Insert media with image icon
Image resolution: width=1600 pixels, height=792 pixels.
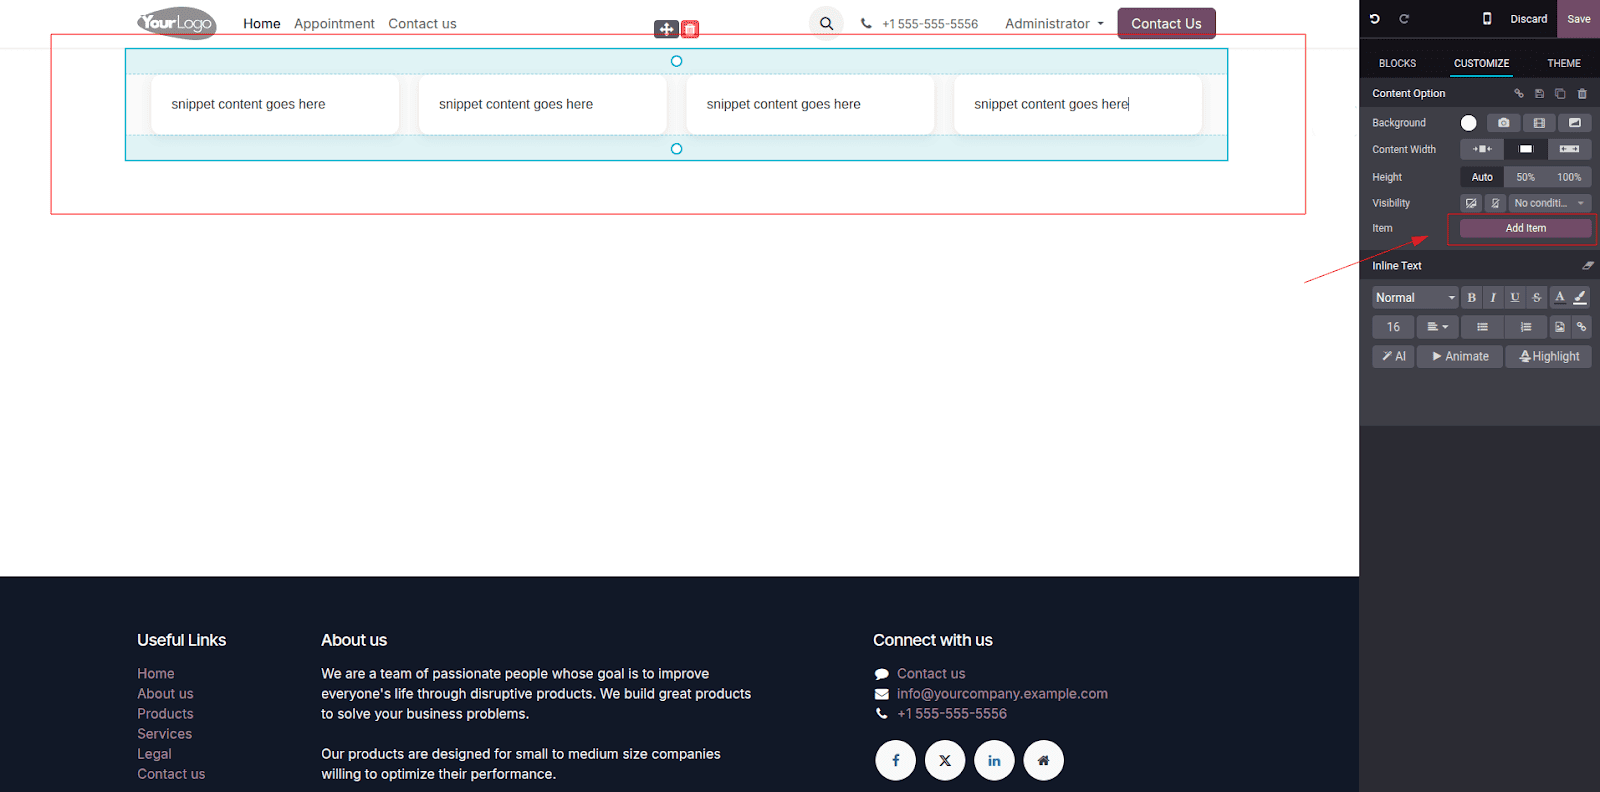point(1560,327)
